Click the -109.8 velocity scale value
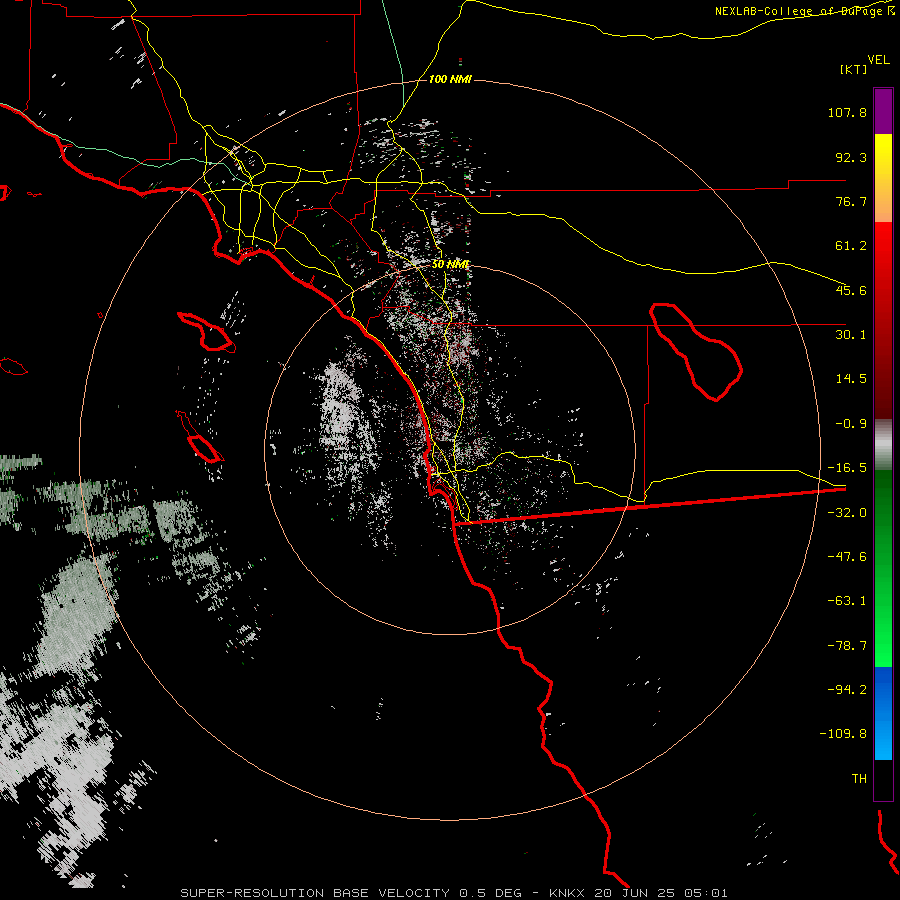This screenshot has width=900, height=900. click(843, 734)
